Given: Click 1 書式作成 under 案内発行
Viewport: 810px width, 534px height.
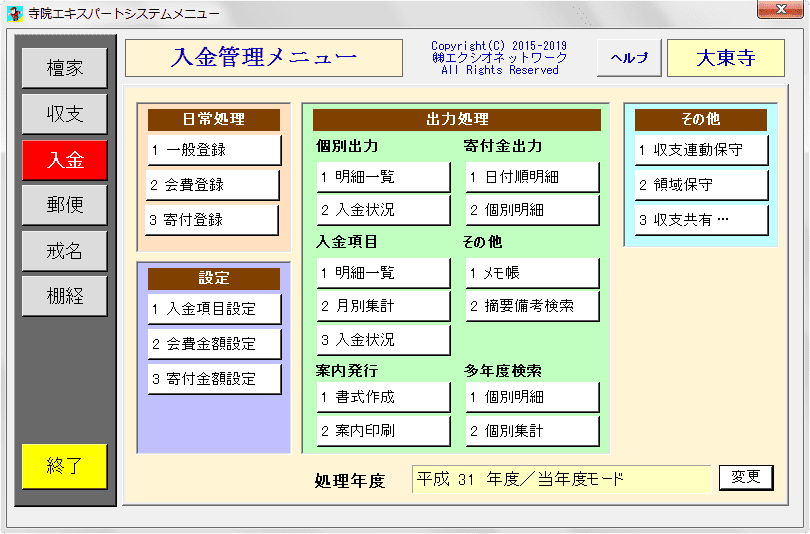Looking at the screenshot, I should coord(383,397).
